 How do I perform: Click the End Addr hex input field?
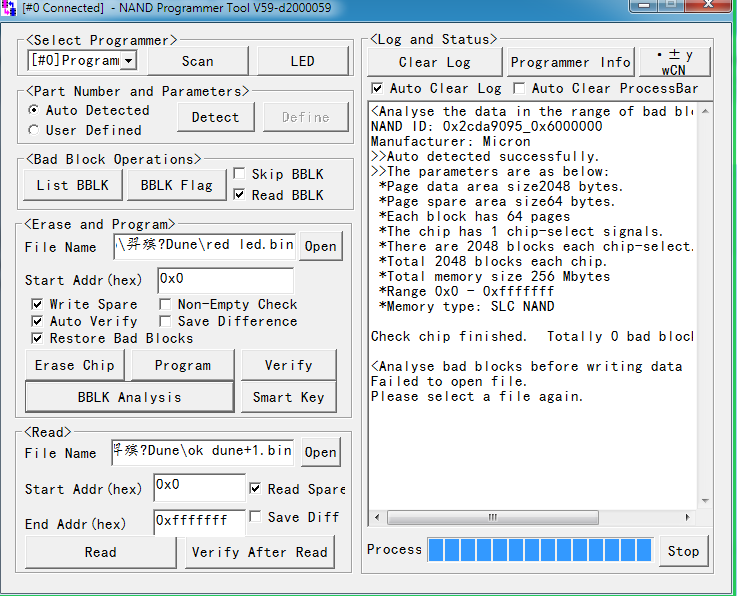[x=199, y=521]
